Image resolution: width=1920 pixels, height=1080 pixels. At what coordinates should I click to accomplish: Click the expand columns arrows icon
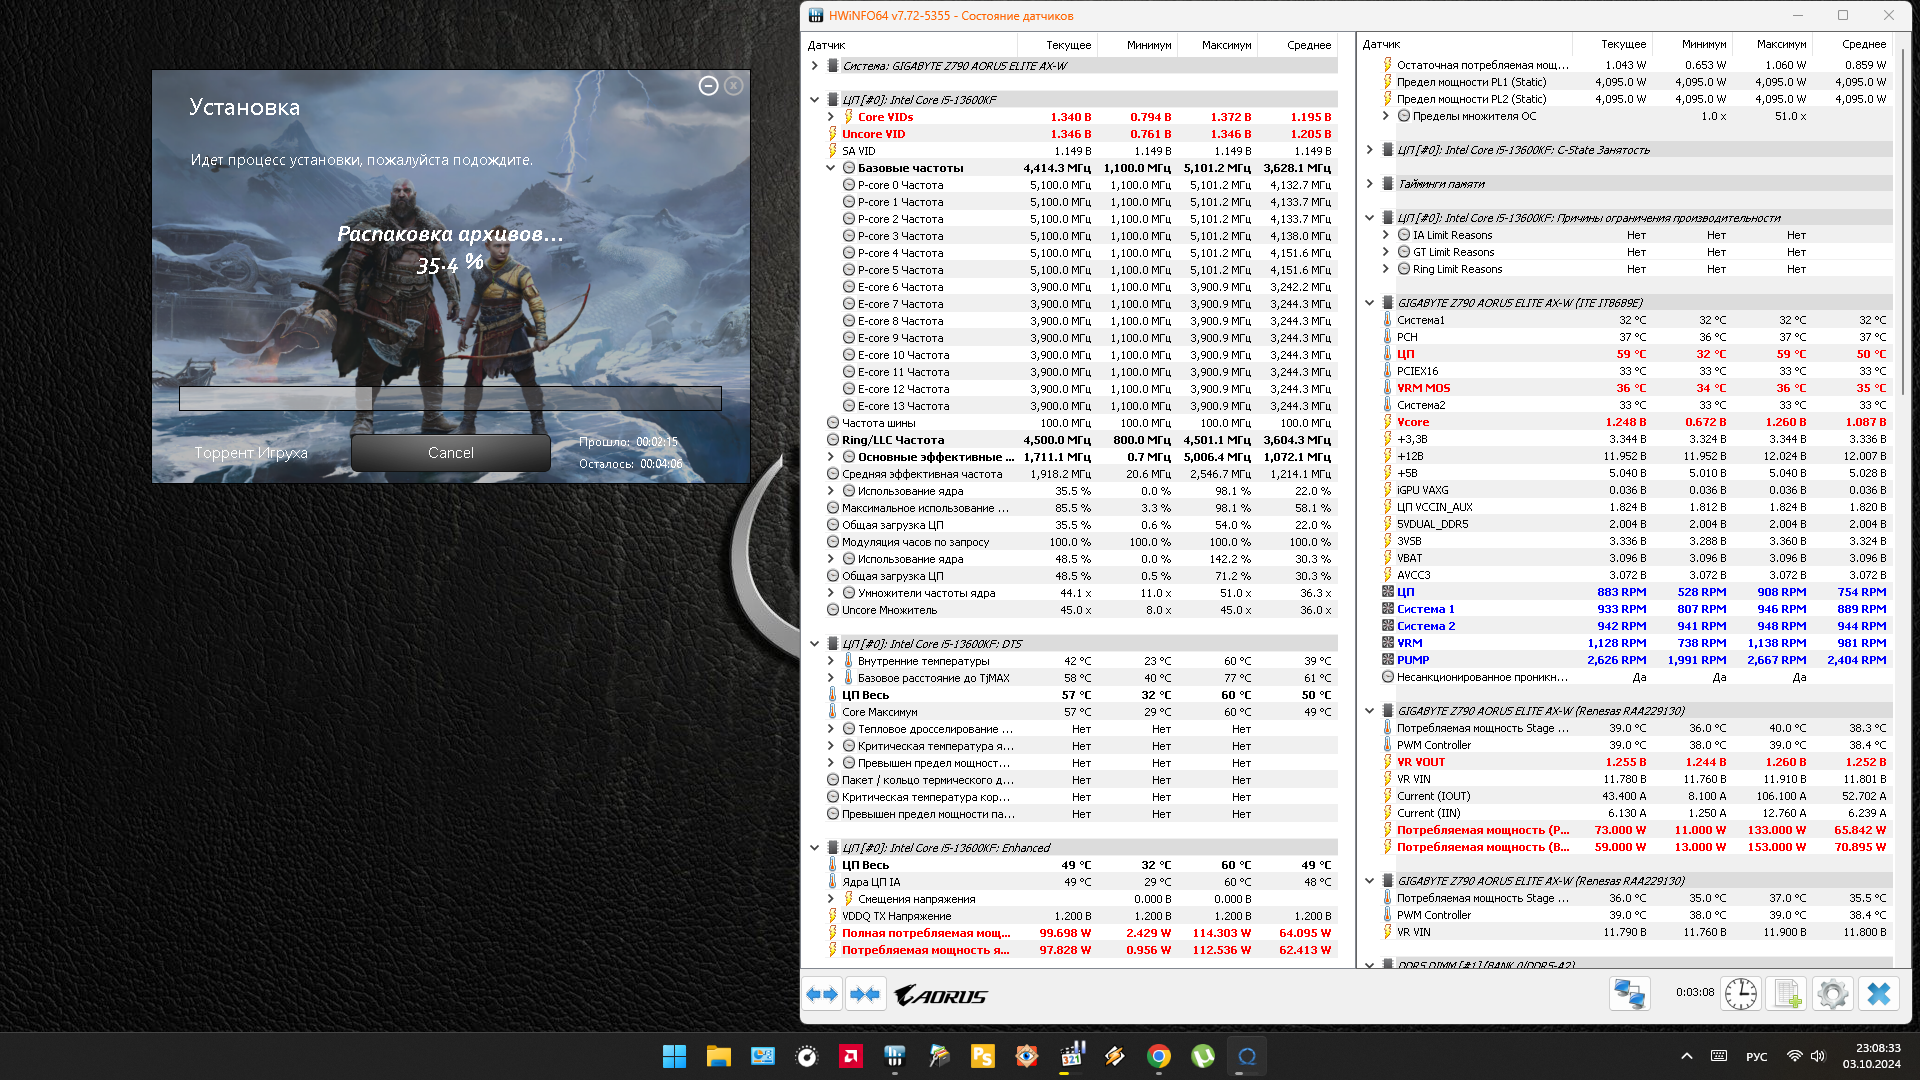[x=822, y=995]
